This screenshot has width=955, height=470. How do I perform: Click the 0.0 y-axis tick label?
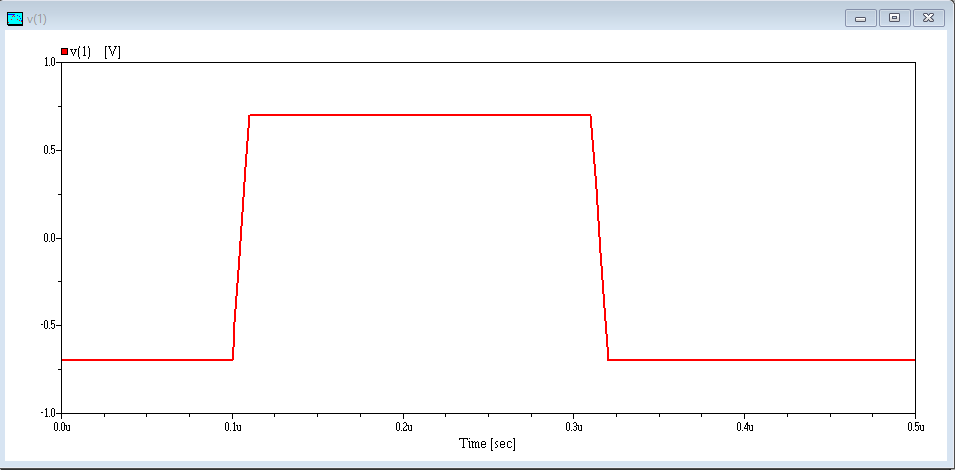pyautogui.click(x=49, y=238)
